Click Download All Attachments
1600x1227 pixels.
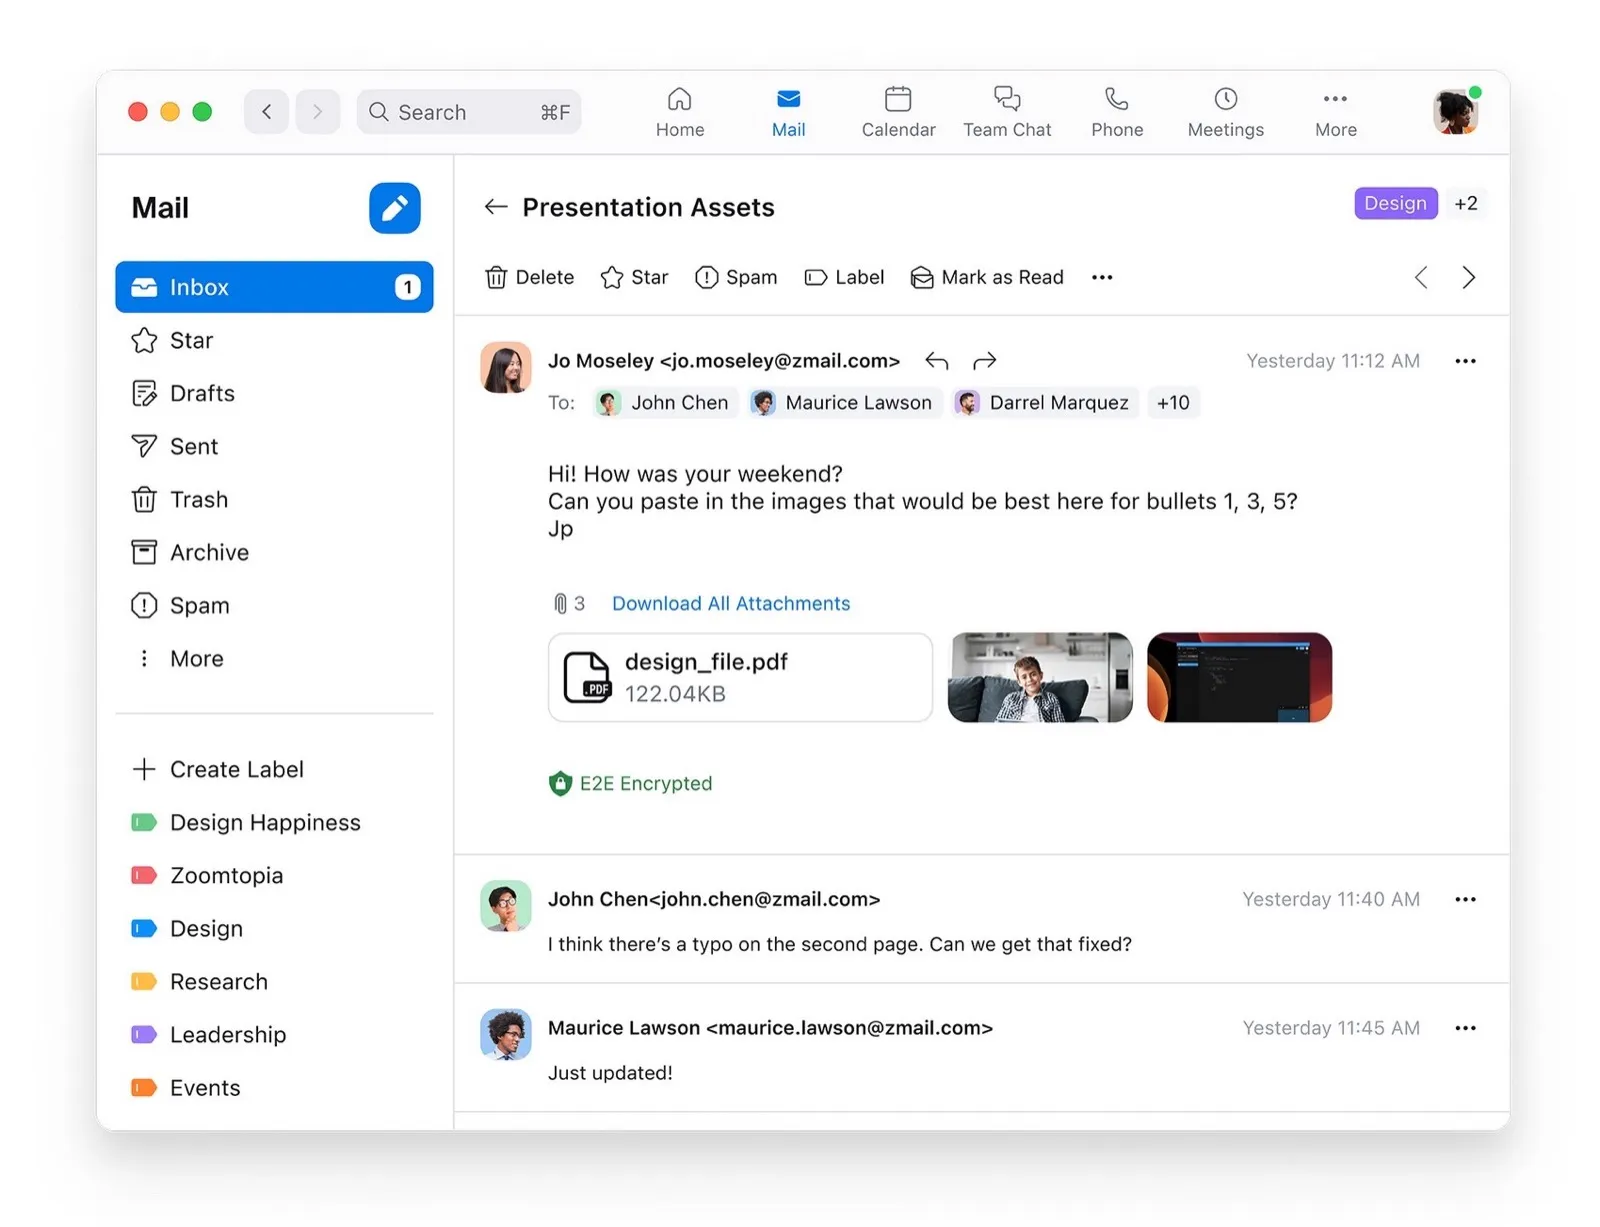730,603
